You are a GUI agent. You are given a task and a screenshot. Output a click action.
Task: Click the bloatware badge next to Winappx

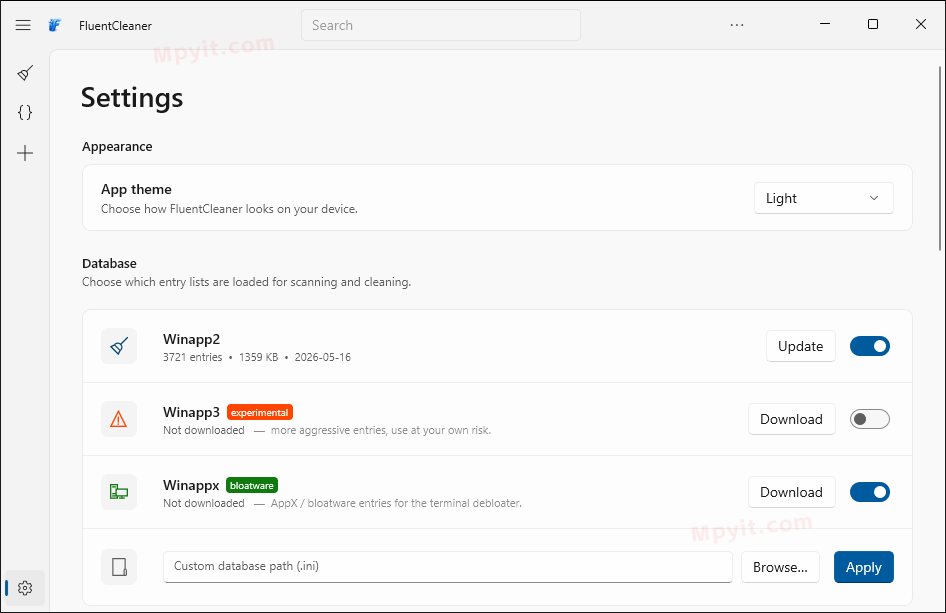point(252,486)
